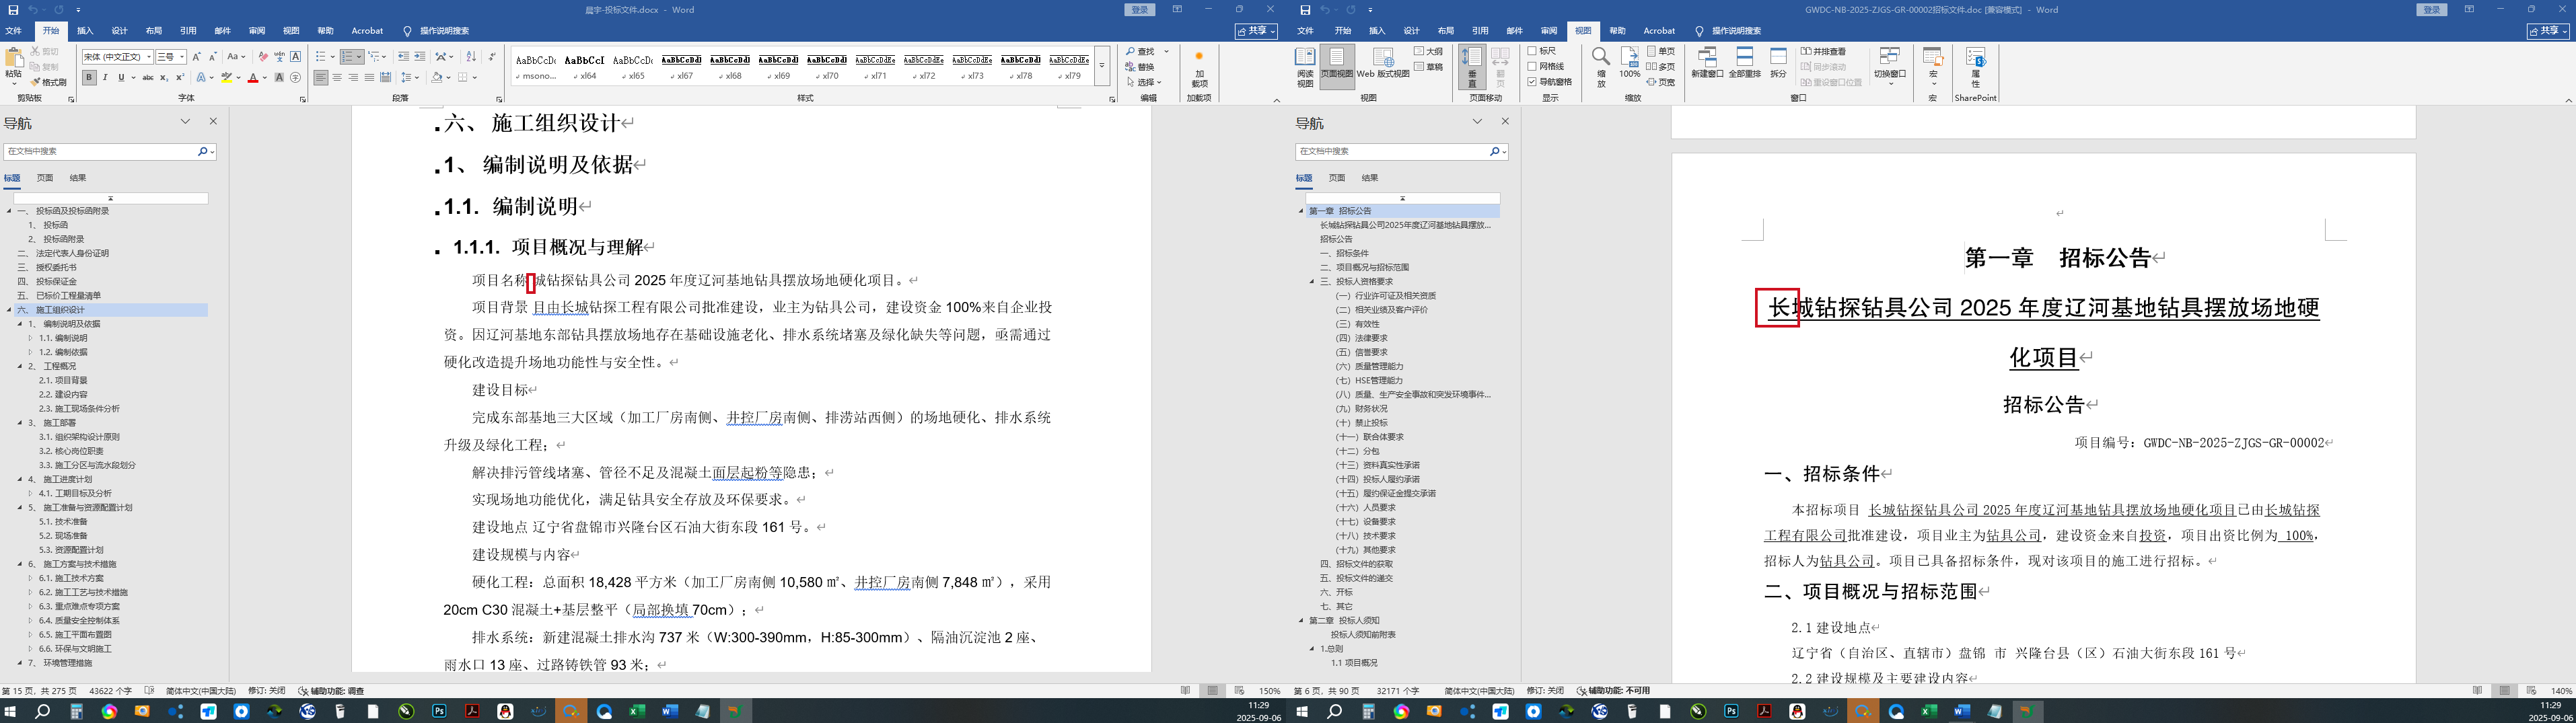Apply italic formatting in left Word window
The height and width of the screenshot is (723, 2576).
click(x=105, y=77)
